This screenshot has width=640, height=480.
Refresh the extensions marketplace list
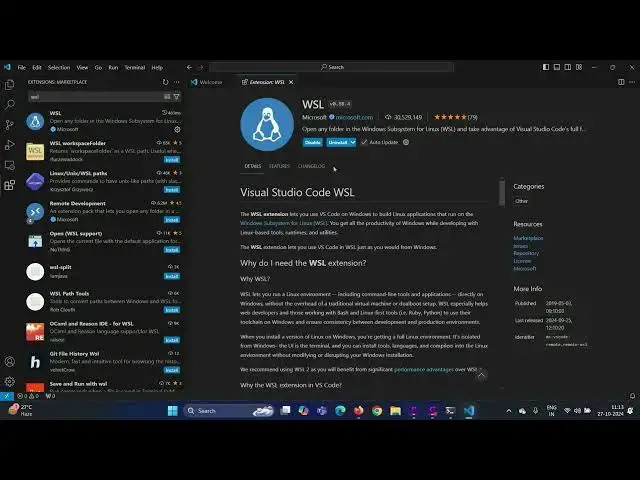coord(165,82)
